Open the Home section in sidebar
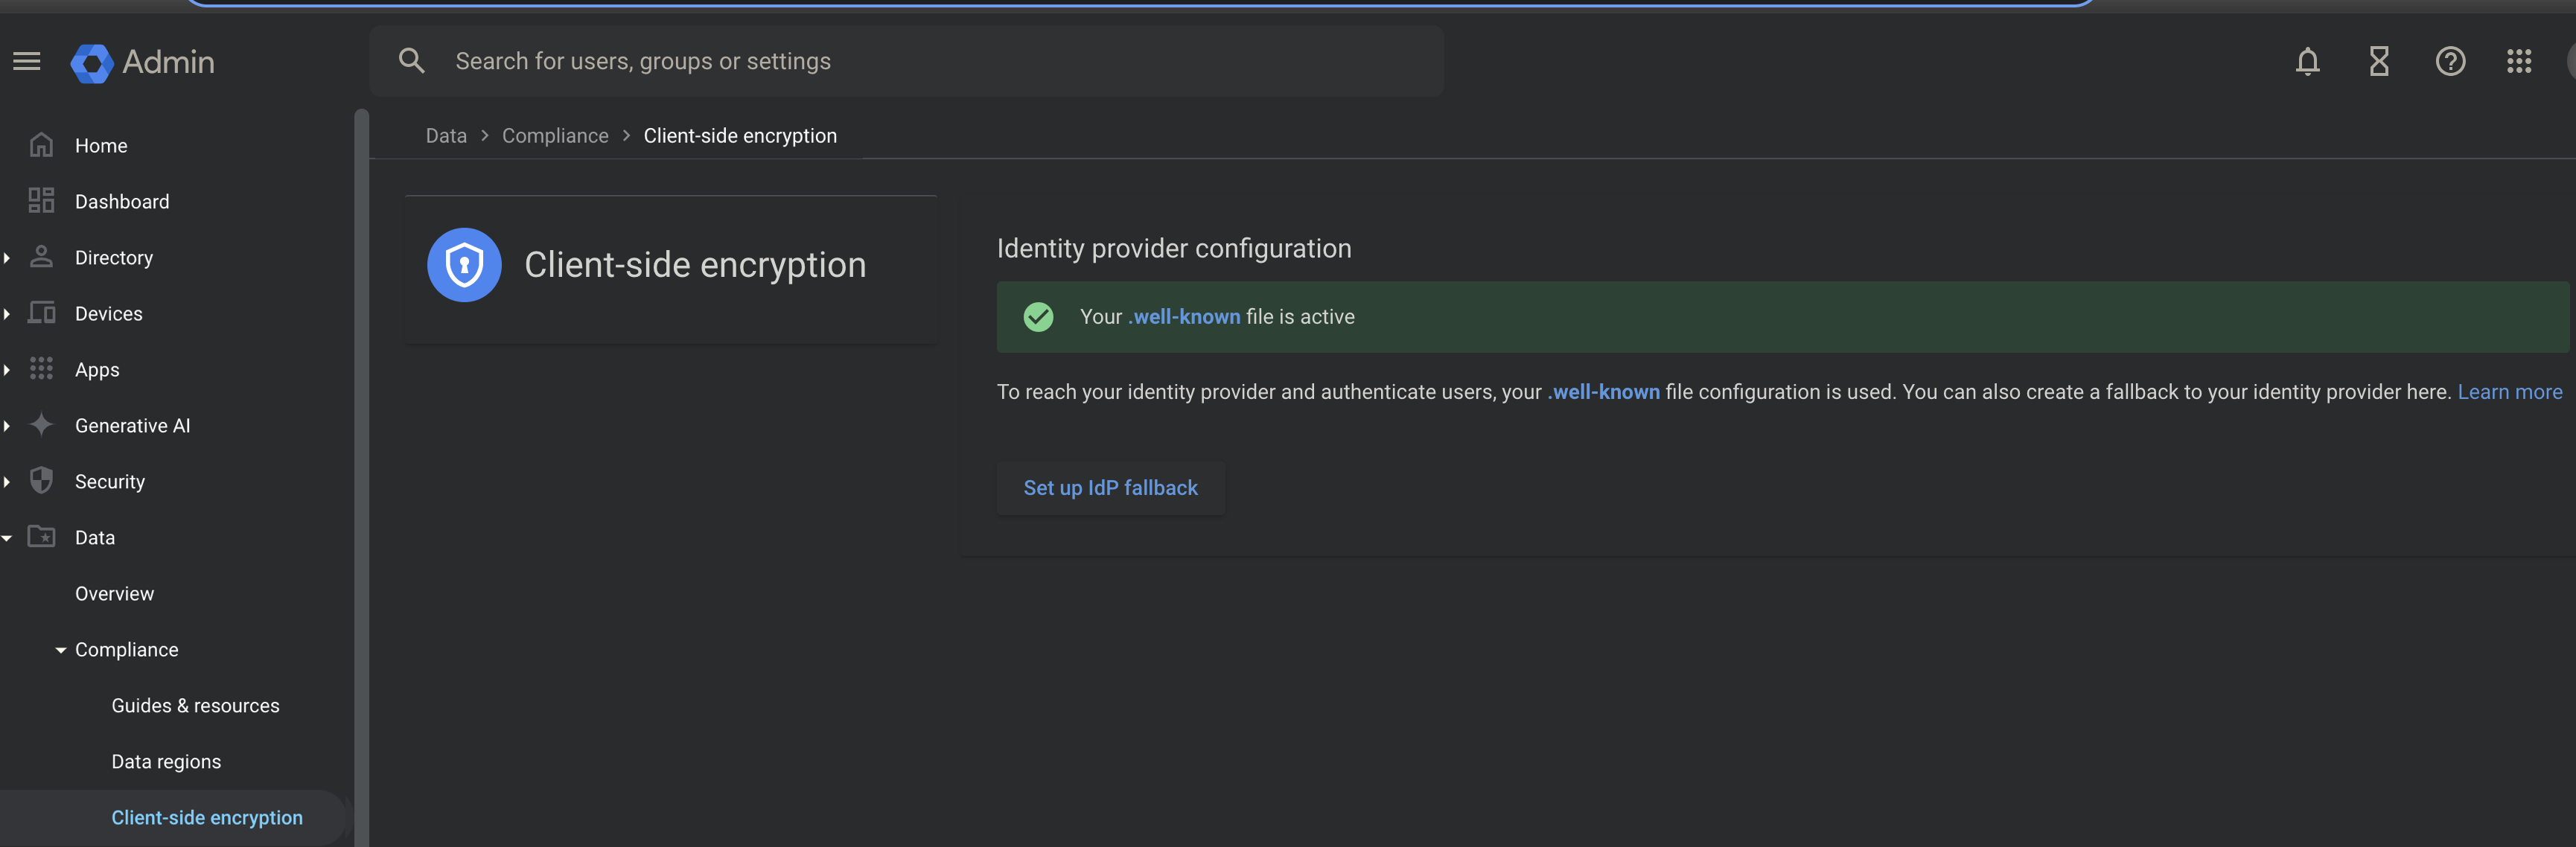 pos(100,145)
